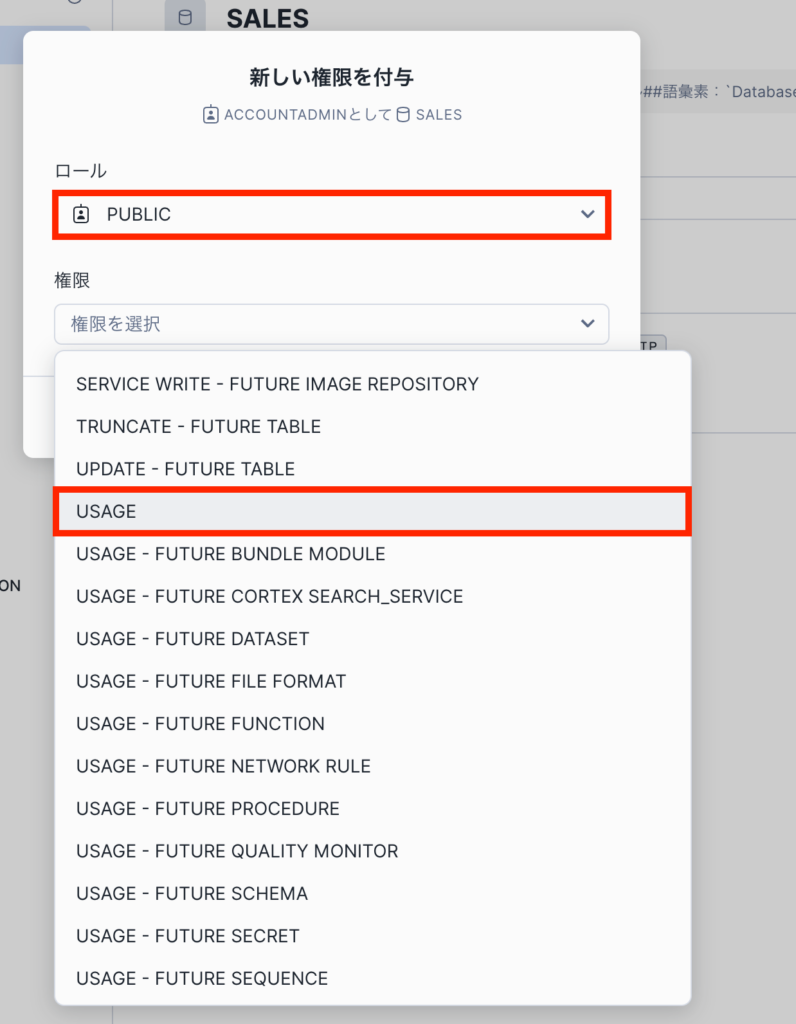Select USAGE - FUTURE DATASET option

pos(192,639)
